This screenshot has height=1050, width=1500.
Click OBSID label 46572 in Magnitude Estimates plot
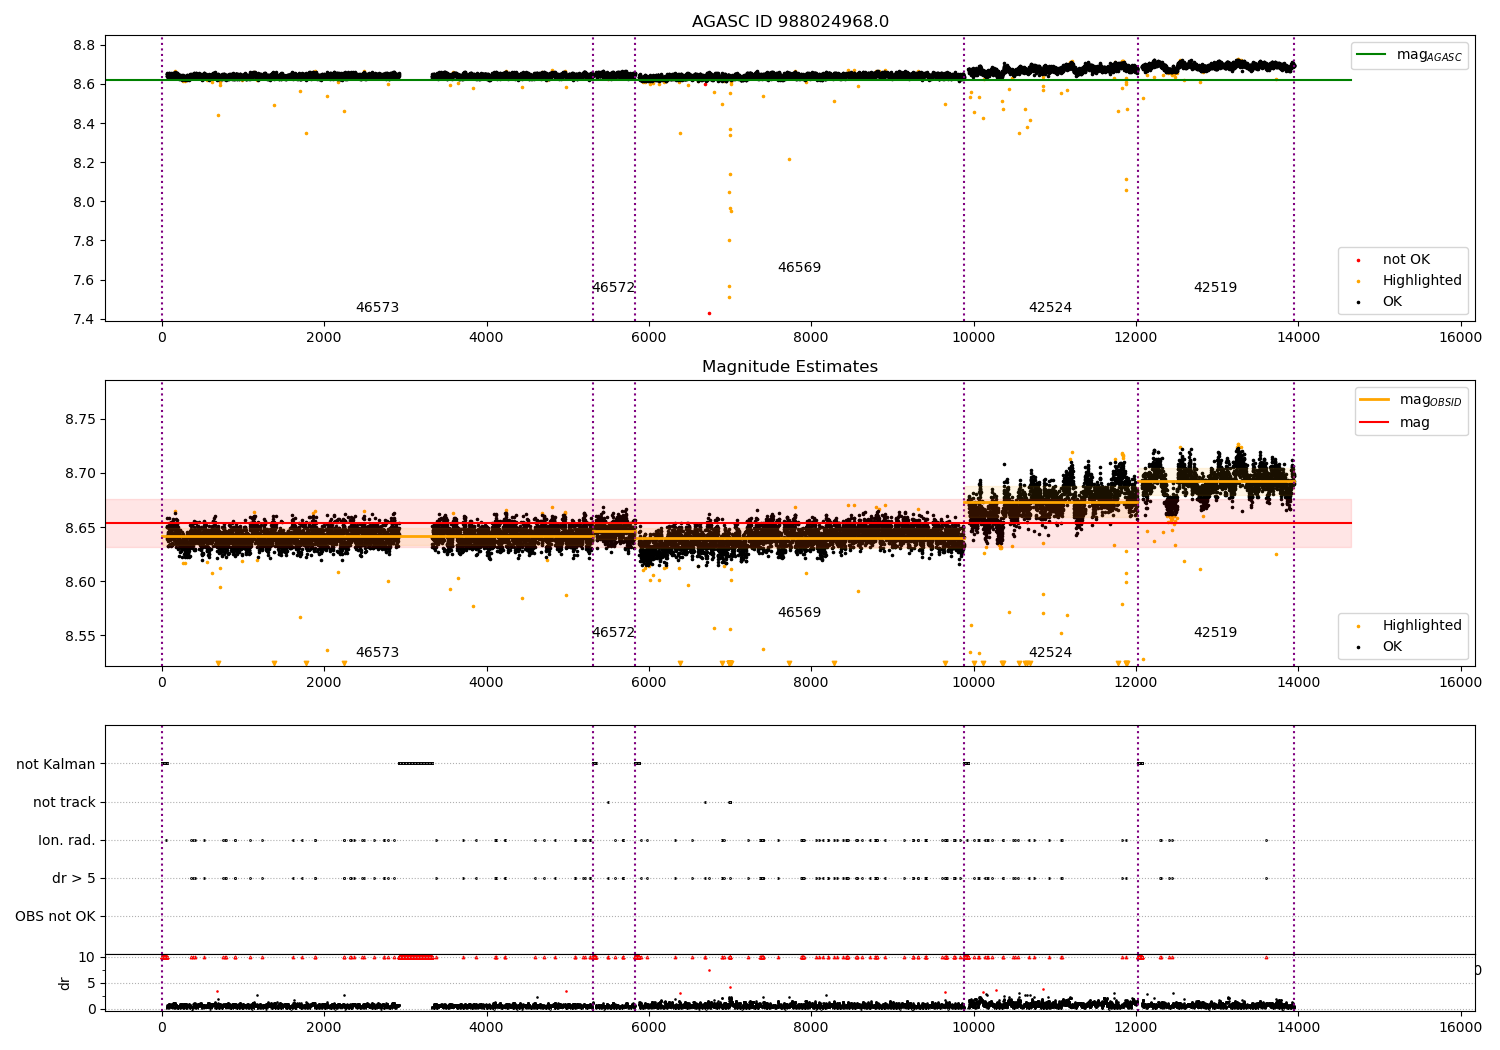click(x=613, y=633)
